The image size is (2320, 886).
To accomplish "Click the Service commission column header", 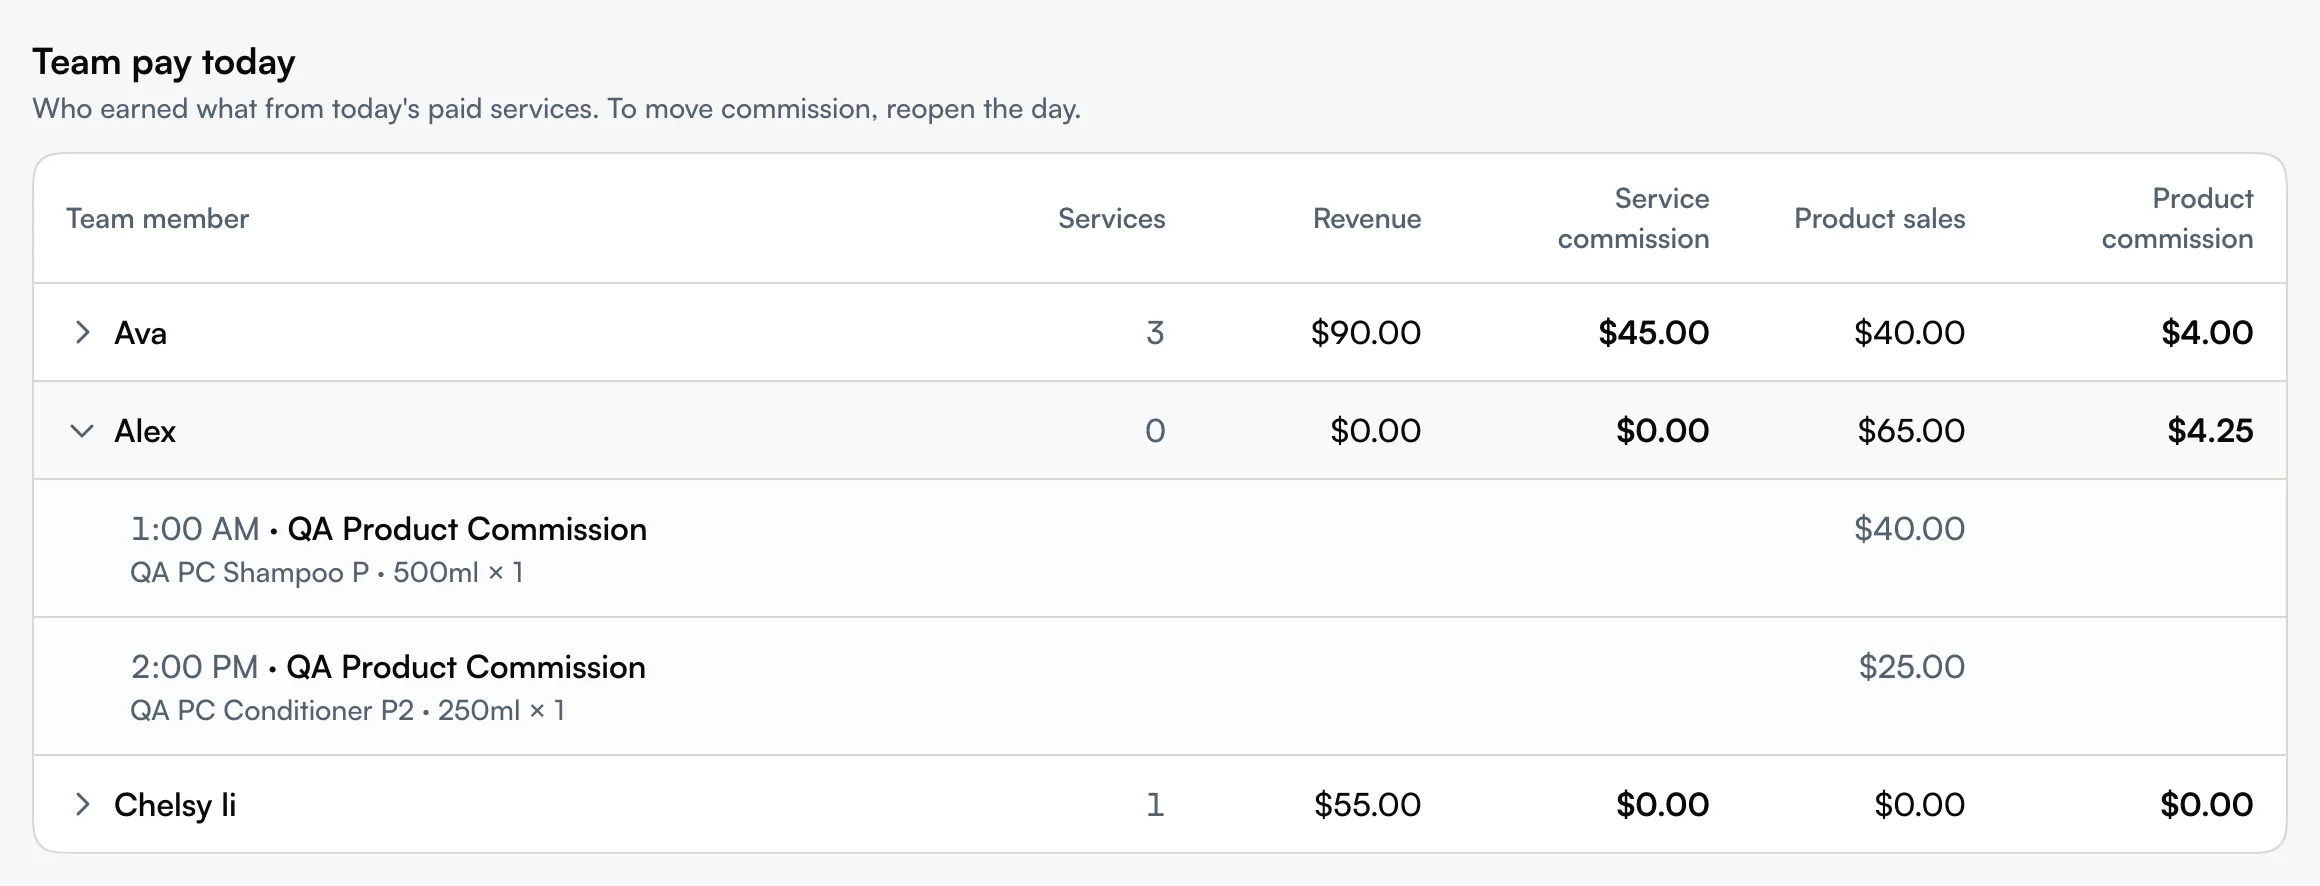I will click(x=1633, y=219).
